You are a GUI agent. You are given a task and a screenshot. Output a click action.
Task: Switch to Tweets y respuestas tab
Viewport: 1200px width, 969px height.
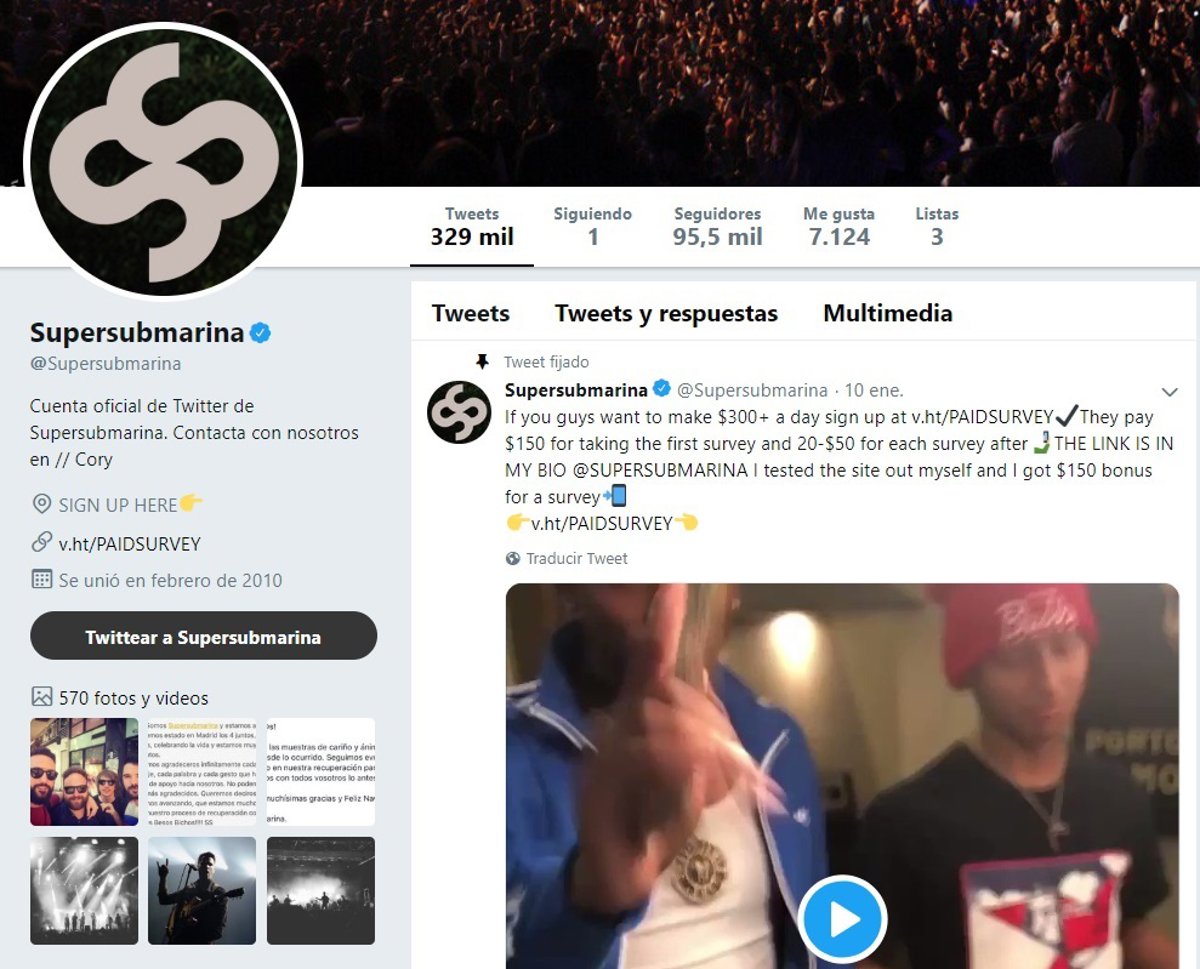click(x=666, y=313)
